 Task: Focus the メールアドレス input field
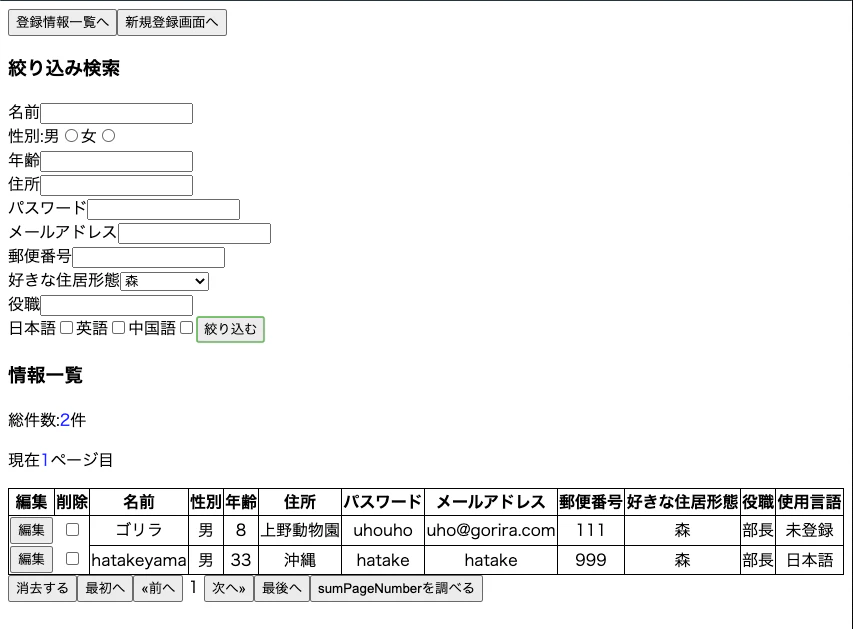tap(194, 233)
